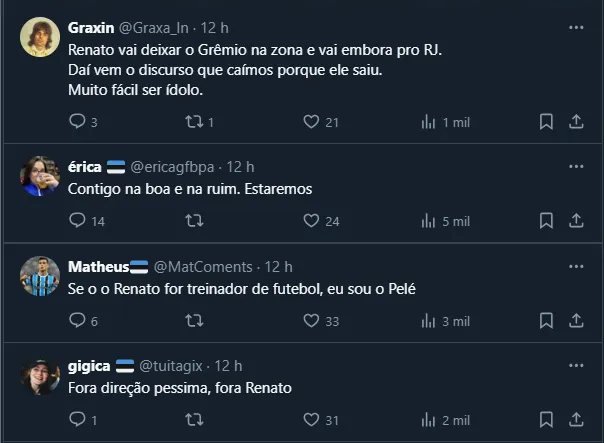604x443 pixels.
Task: Like gigica's tweet with 31 likes
Action: coord(311,420)
